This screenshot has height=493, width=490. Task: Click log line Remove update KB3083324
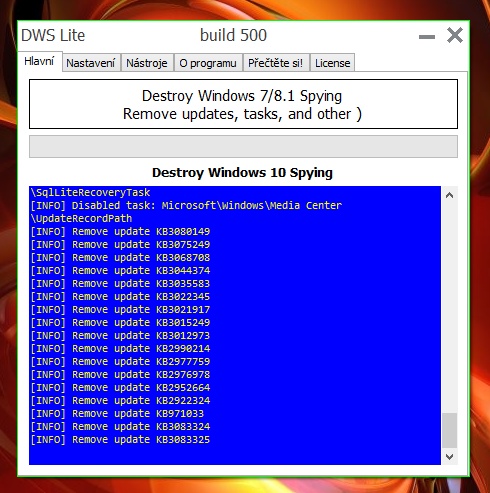[x=120, y=427]
